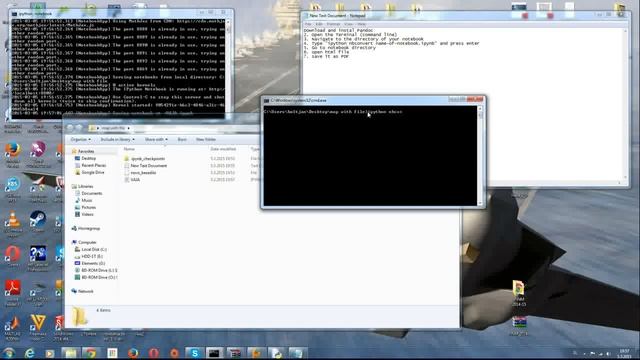
Task: Open Steam desktop shortcut
Action: [x=38, y=219]
